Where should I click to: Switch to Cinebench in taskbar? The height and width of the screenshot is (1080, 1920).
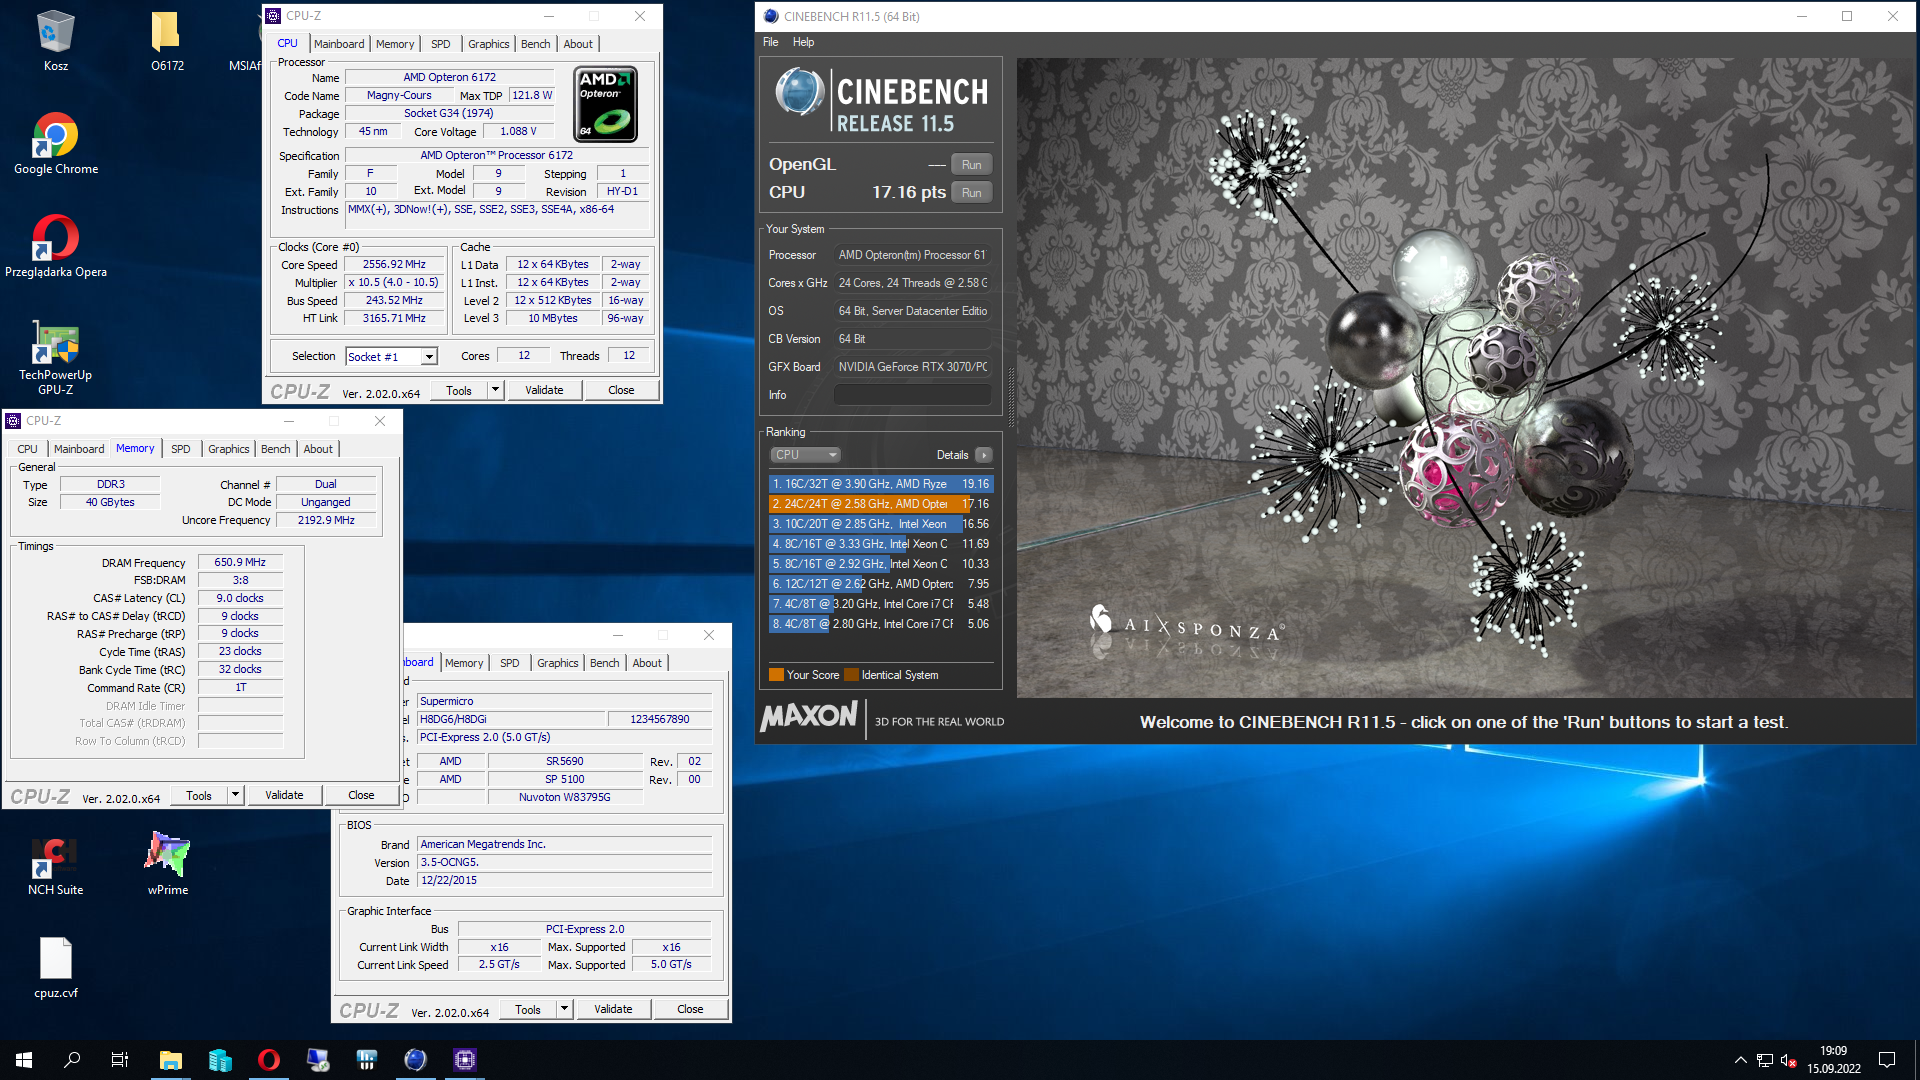(x=416, y=1060)
